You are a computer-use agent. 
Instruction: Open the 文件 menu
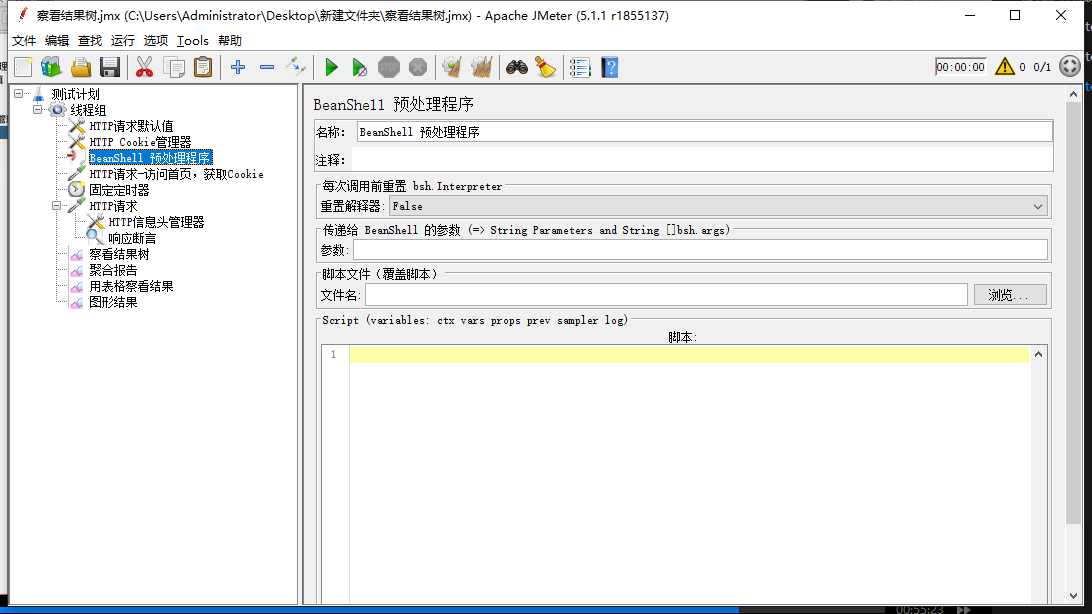[24, 40]
